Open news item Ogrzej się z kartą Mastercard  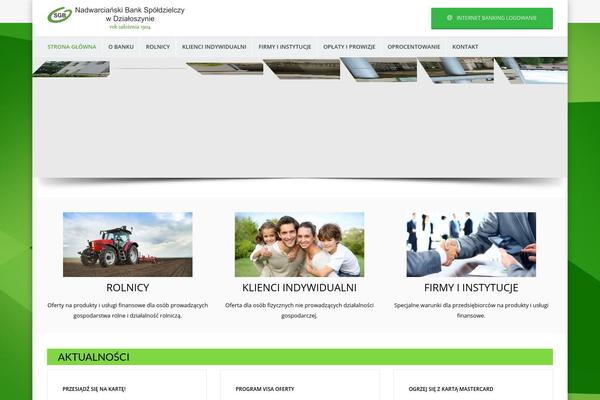[x=451, y=389]
